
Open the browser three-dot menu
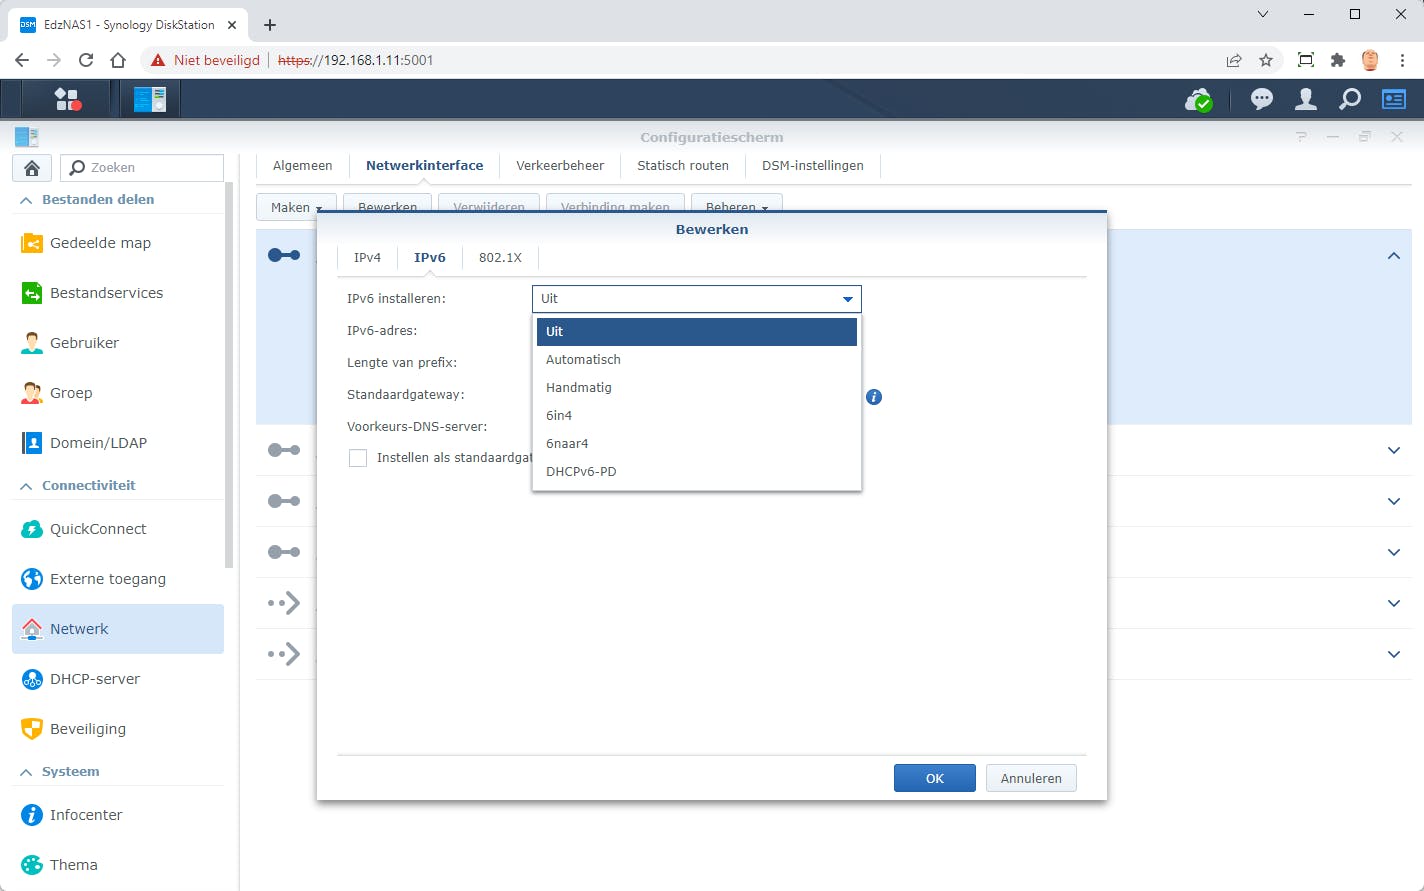tap(1402, 60)
